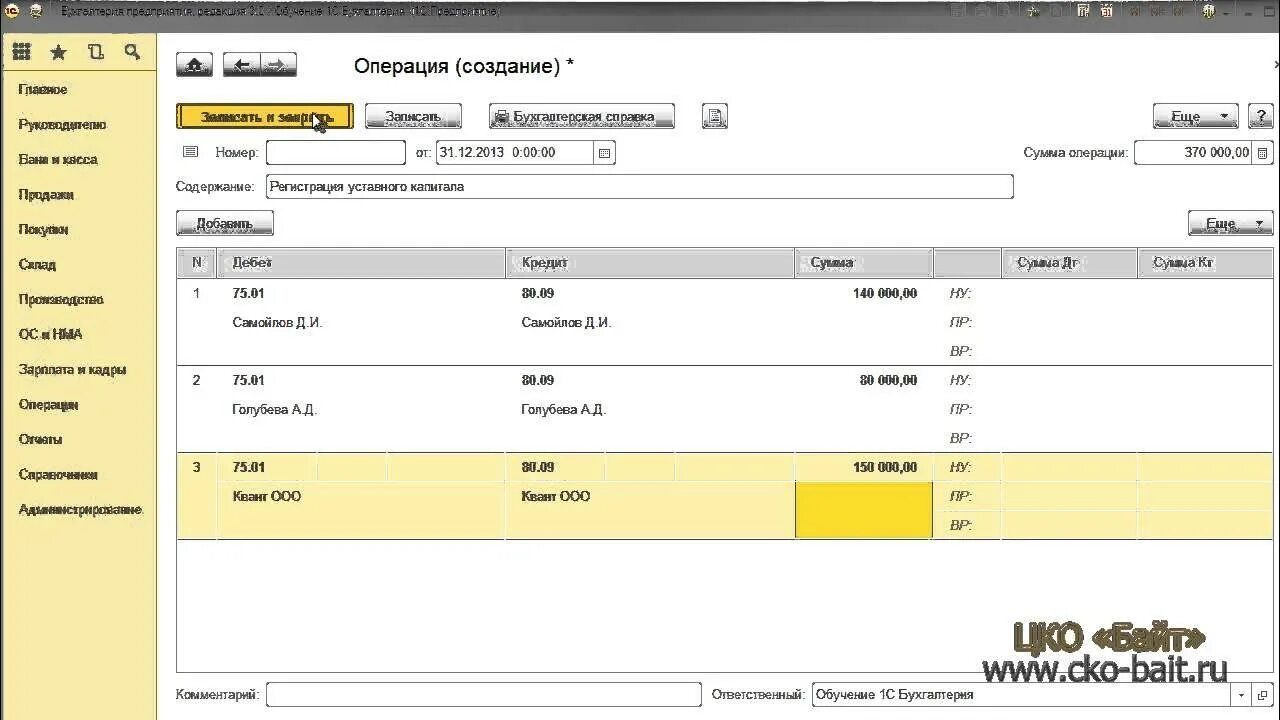Open the Зарплата и кадры section
This screenshot has height=720, width=1280.
pyautogui.click(x=72, y=369)
